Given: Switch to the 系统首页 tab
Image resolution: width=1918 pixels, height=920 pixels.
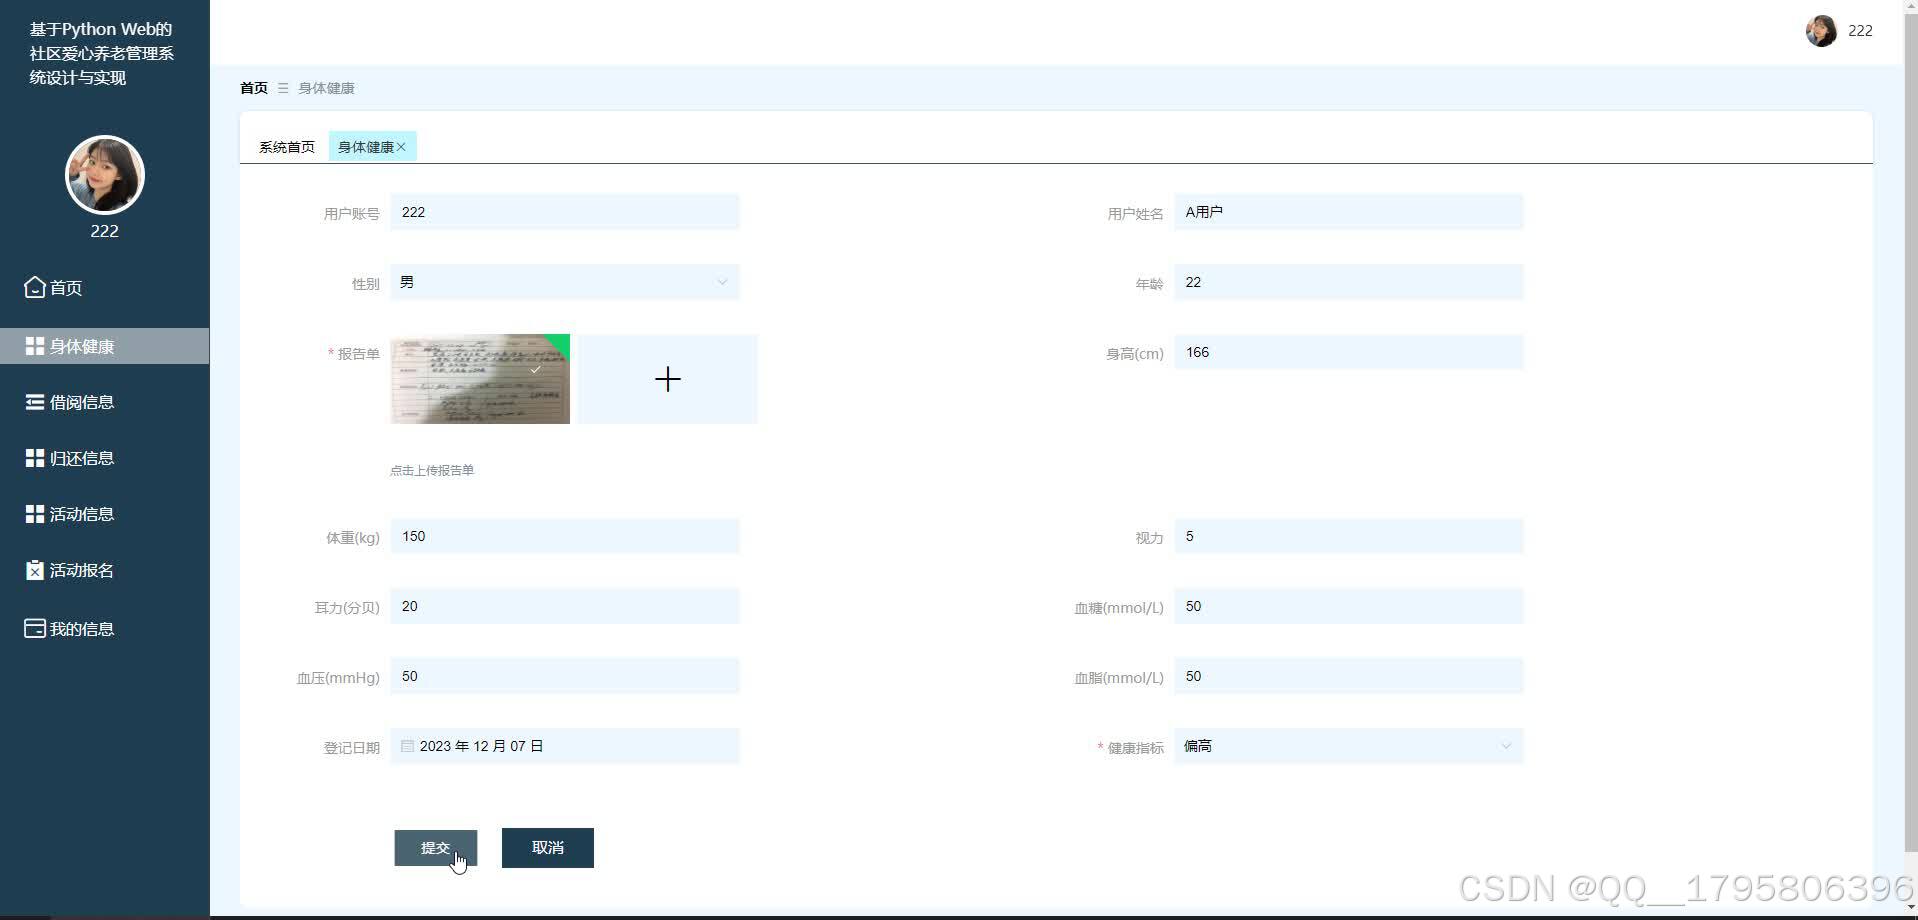Looking at the screenshot, I should pyautogui.click(x=287, y=147).
